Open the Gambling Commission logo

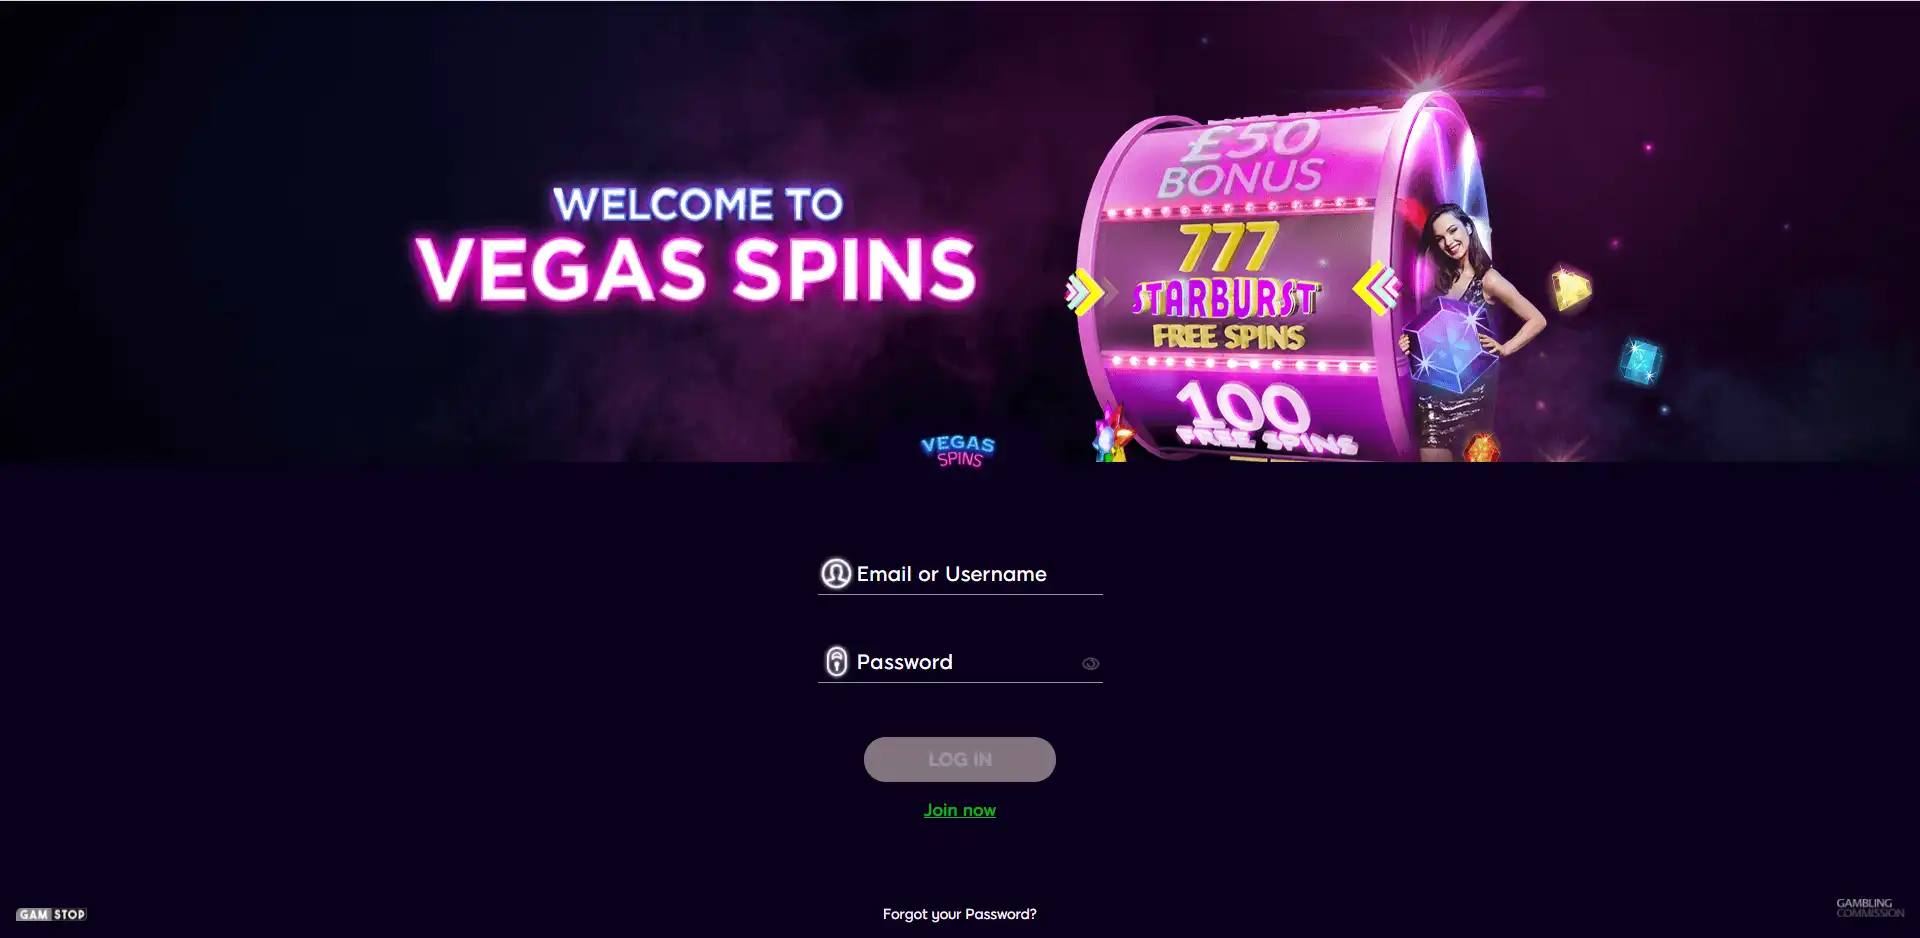1869,908
